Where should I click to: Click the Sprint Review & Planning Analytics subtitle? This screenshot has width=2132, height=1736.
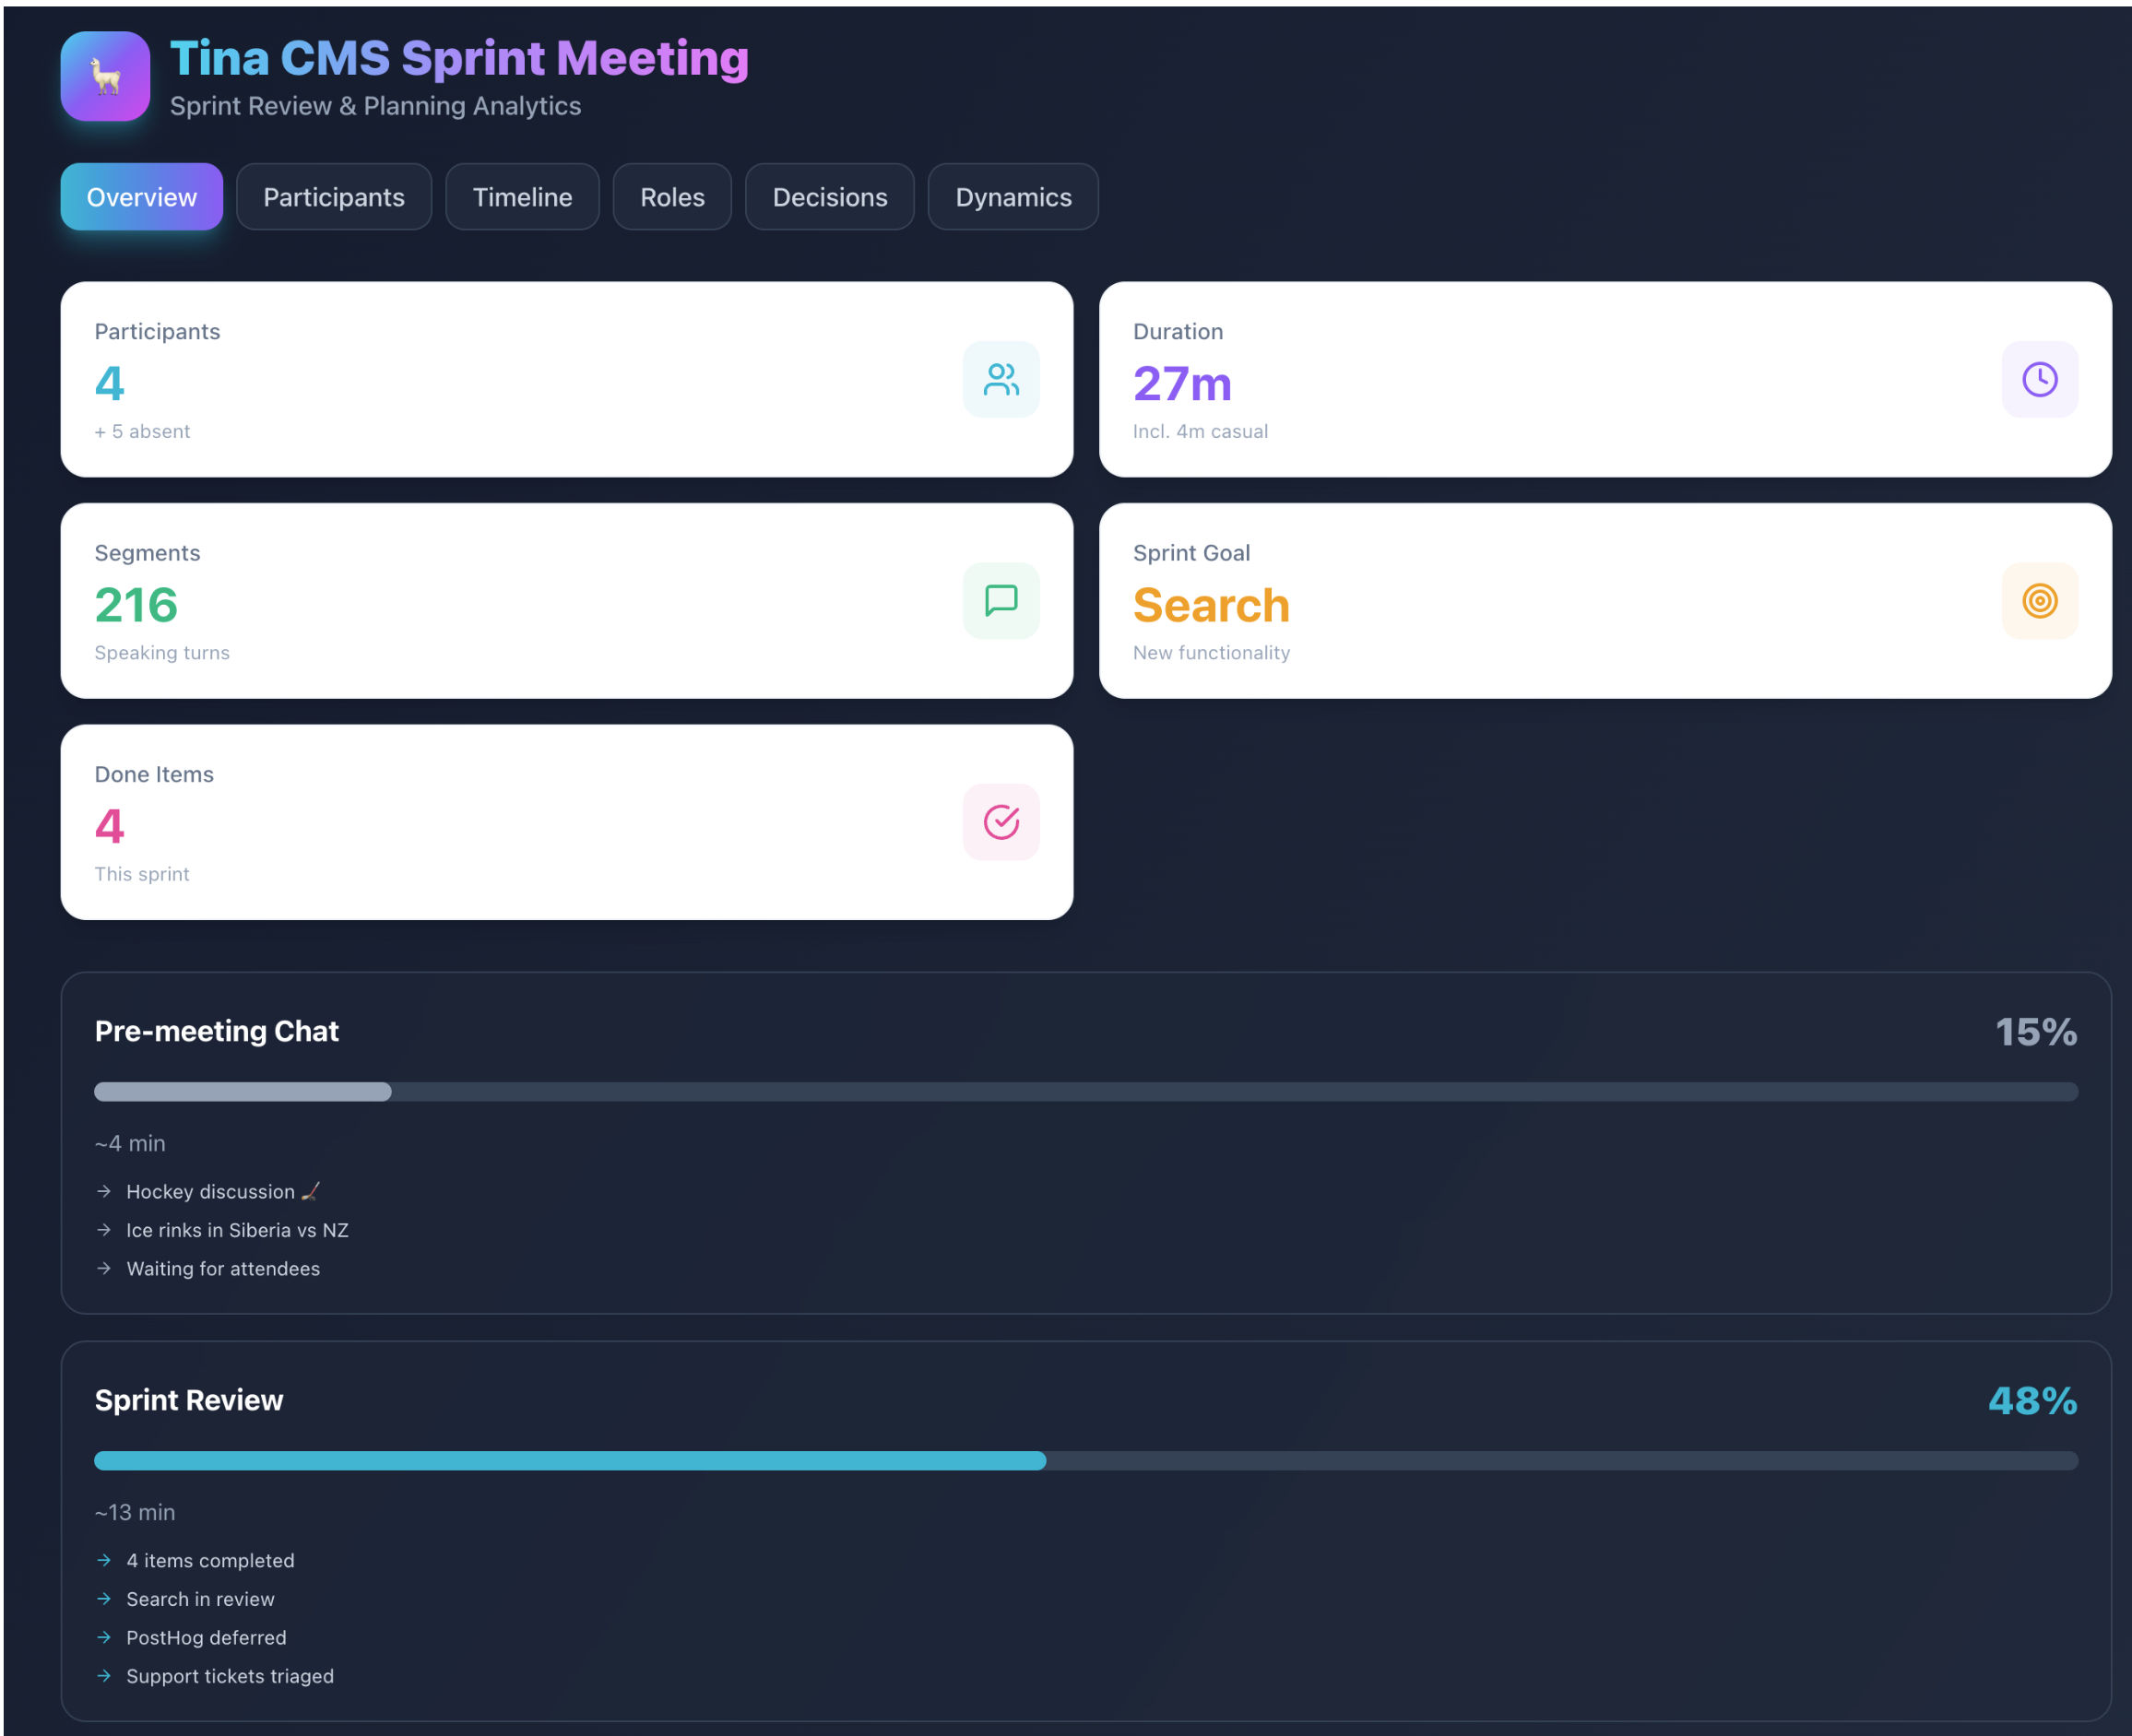click(375, 106)
